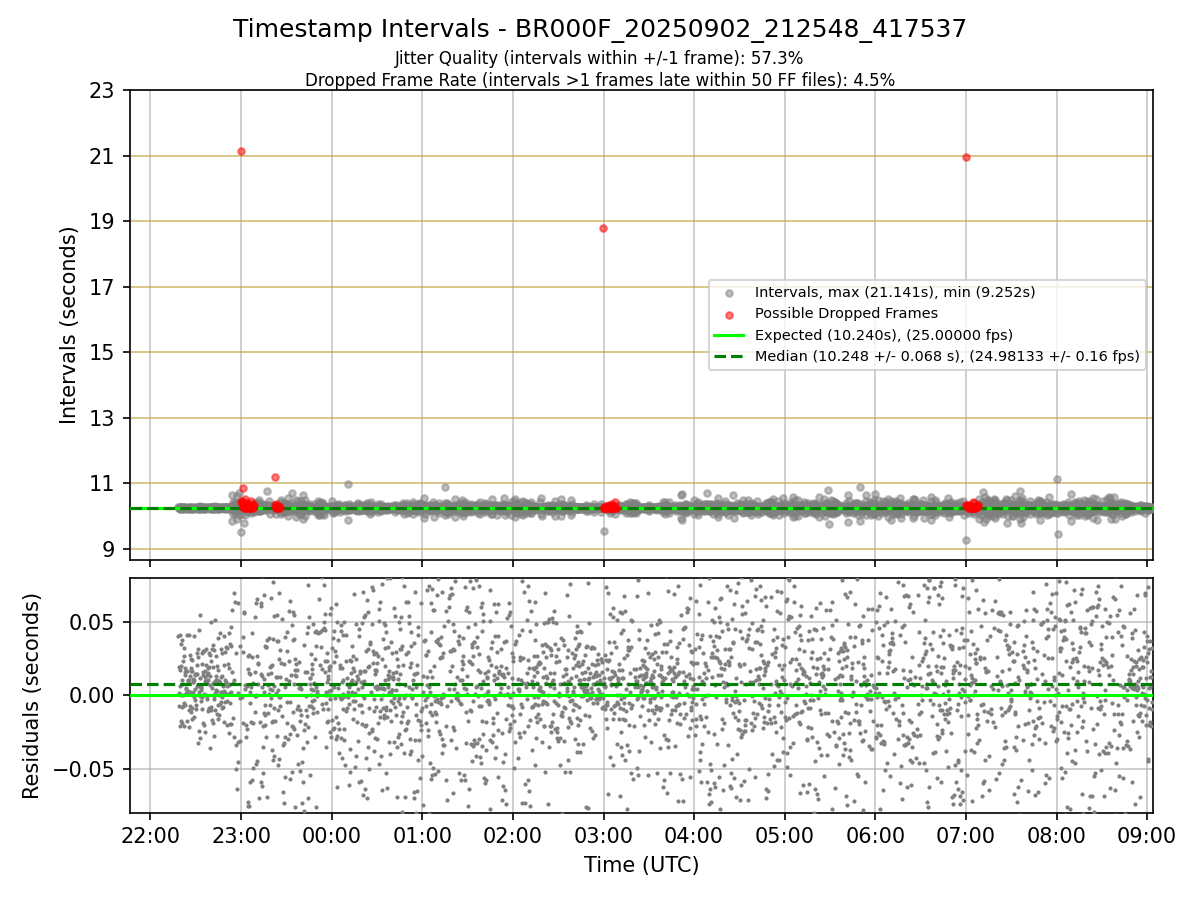This screenshot has height=900, width=1200.
Task: Click the red dropped-frame cluster at 23:00 near 10 seconds
Action: pyautogui.click(x=247, y=506)
